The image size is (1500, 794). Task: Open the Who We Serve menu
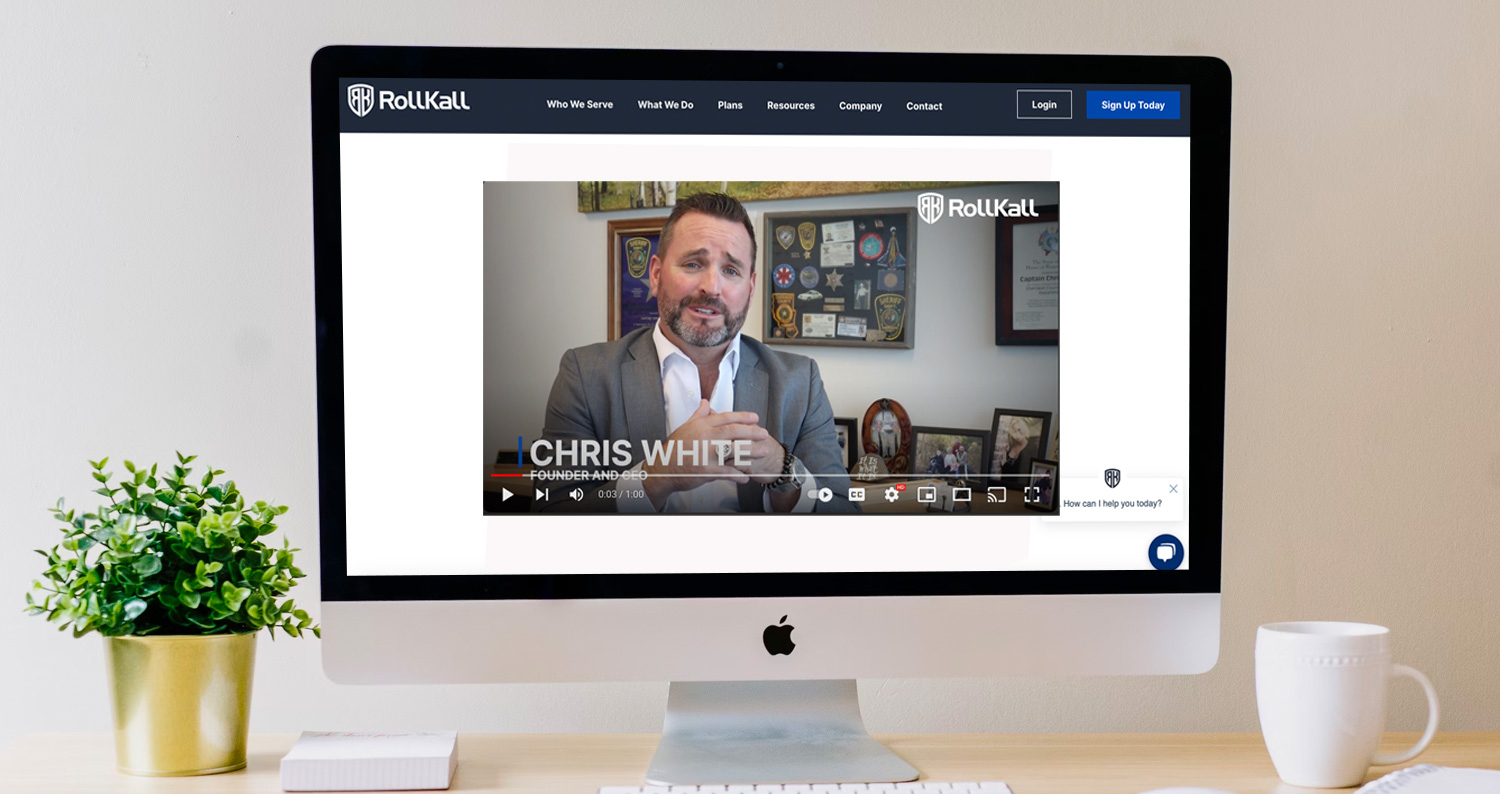click(x=580, y=104)
